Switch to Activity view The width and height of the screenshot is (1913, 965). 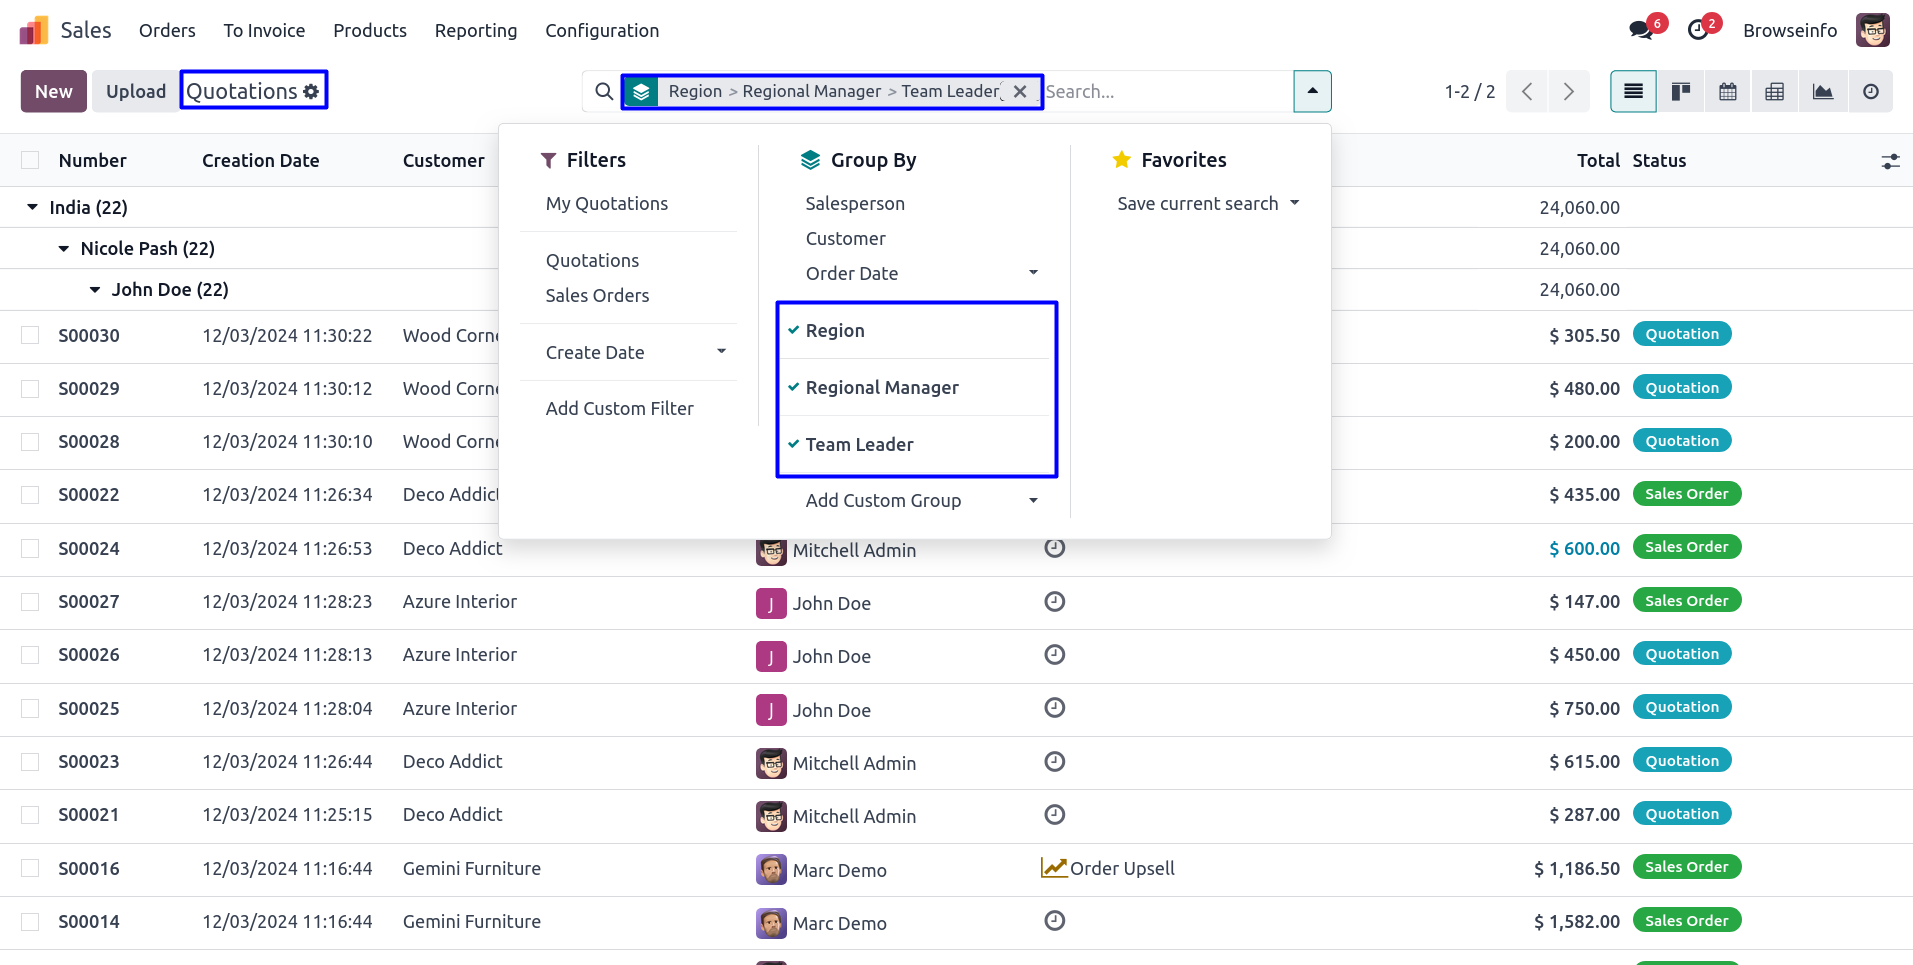[1870, 92]
